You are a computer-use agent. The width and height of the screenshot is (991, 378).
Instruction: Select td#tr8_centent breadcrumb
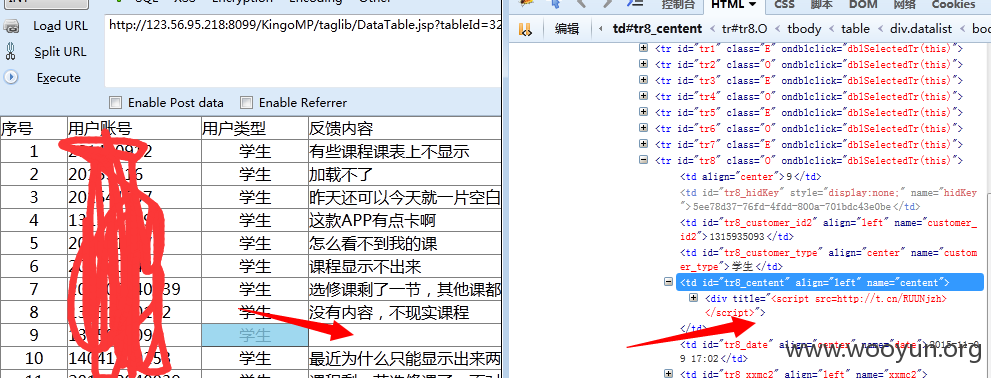[x=657, y=28]
